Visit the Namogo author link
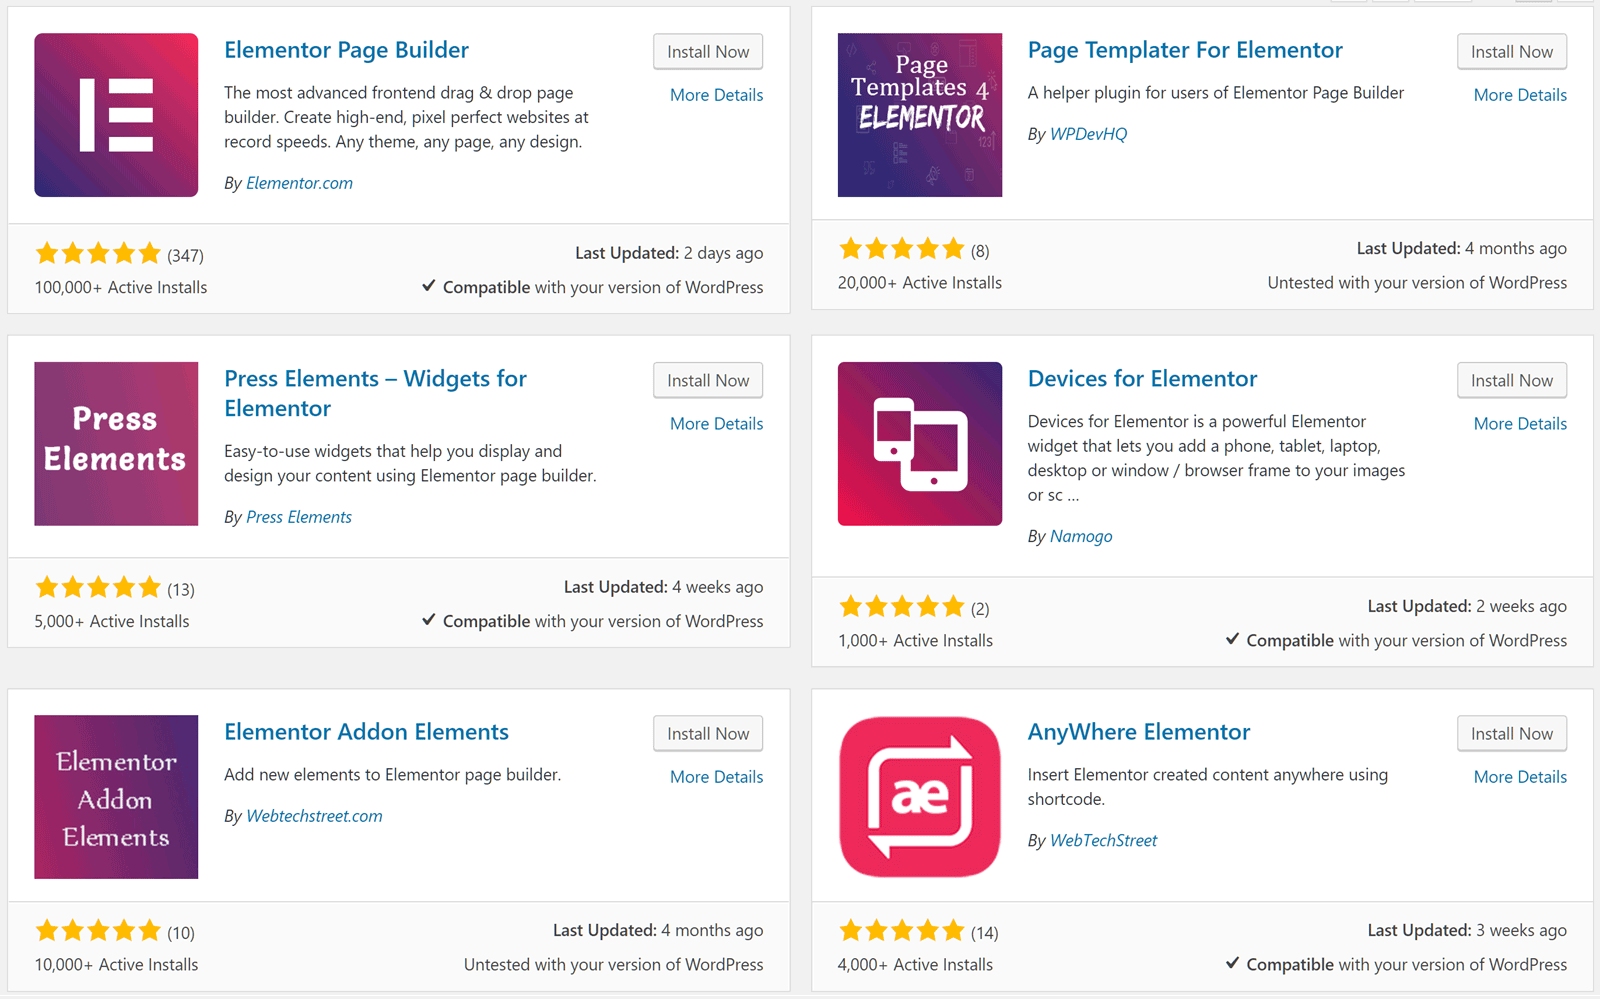 1081,536
